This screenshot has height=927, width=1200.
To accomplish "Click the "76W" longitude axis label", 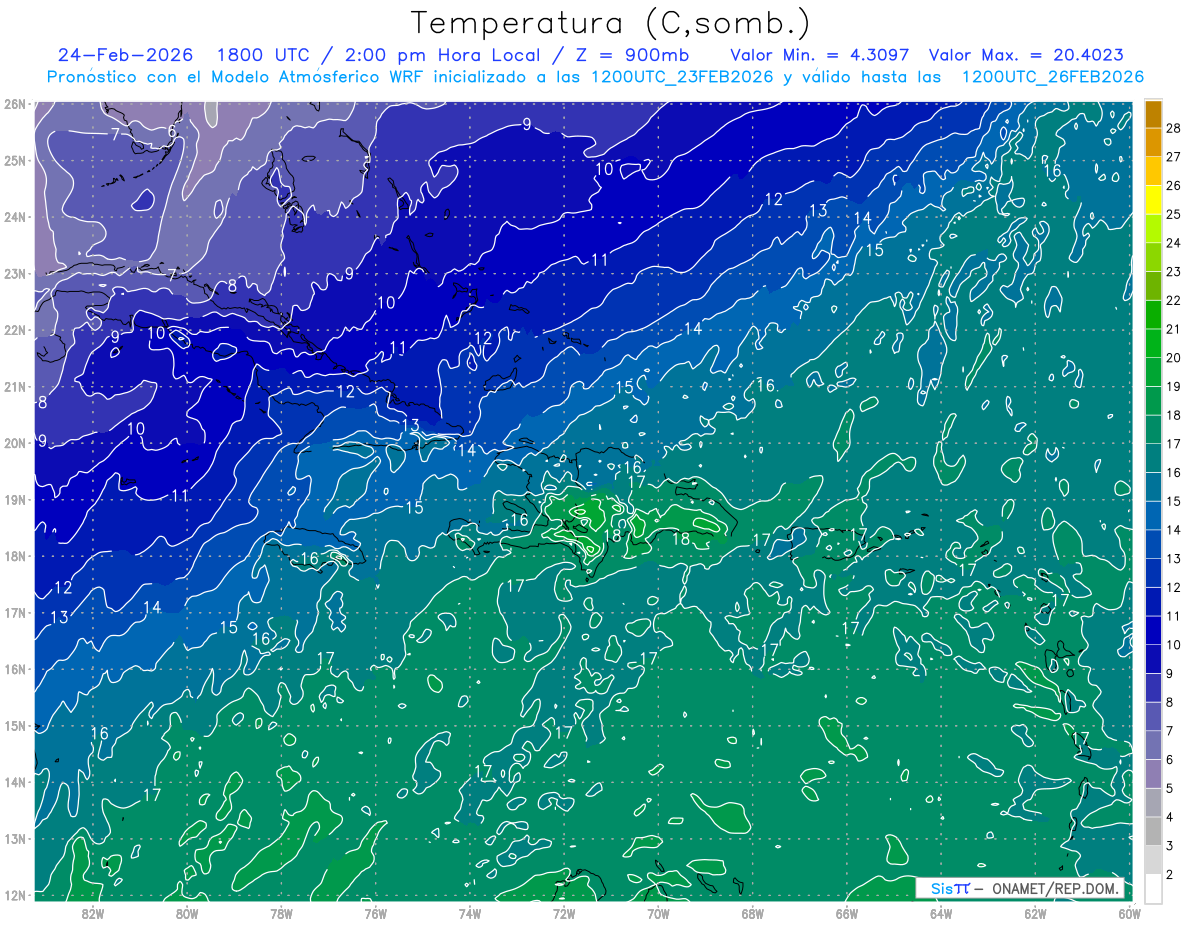I will click(375, 913).
